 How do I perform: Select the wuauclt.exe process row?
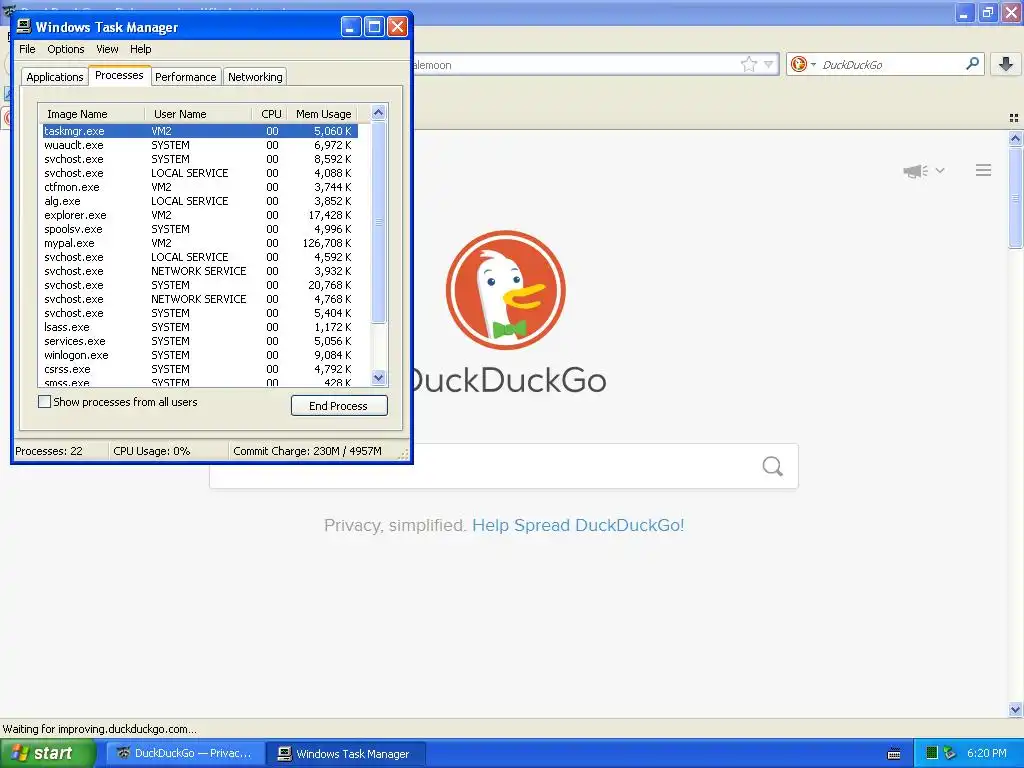pos(200,145)
